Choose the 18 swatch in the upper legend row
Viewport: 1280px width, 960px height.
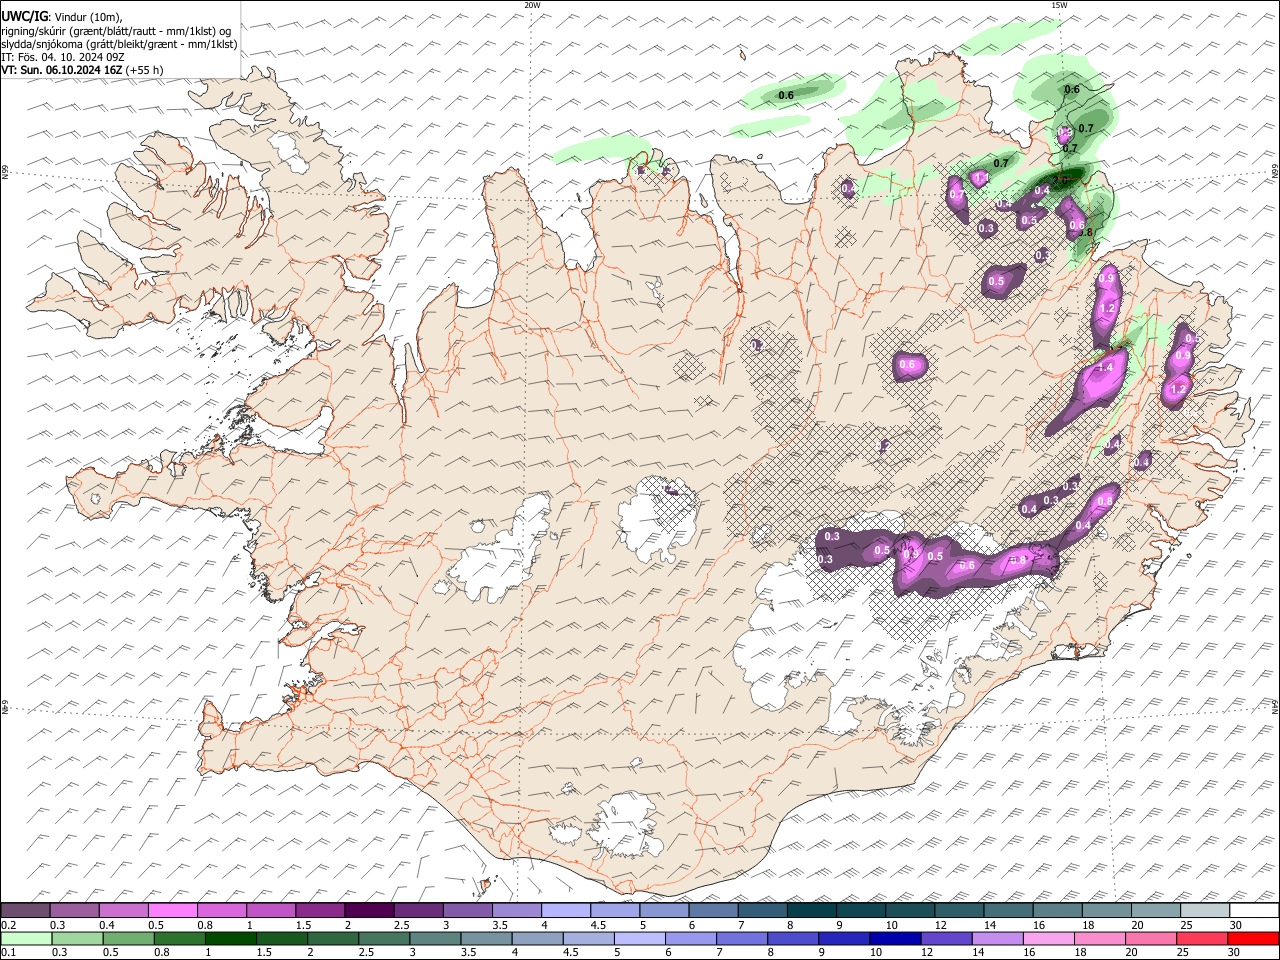(x=1106, y=910)
